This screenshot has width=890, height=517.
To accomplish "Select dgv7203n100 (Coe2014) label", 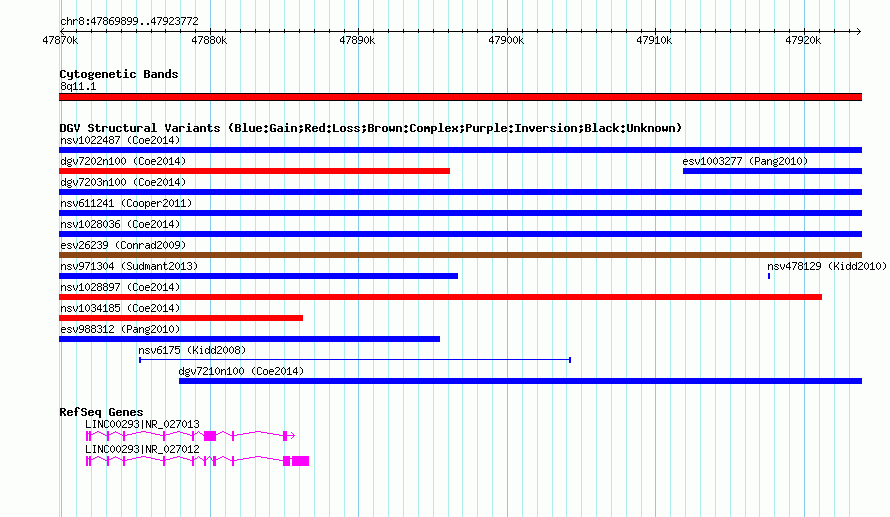I will [123, 182].
